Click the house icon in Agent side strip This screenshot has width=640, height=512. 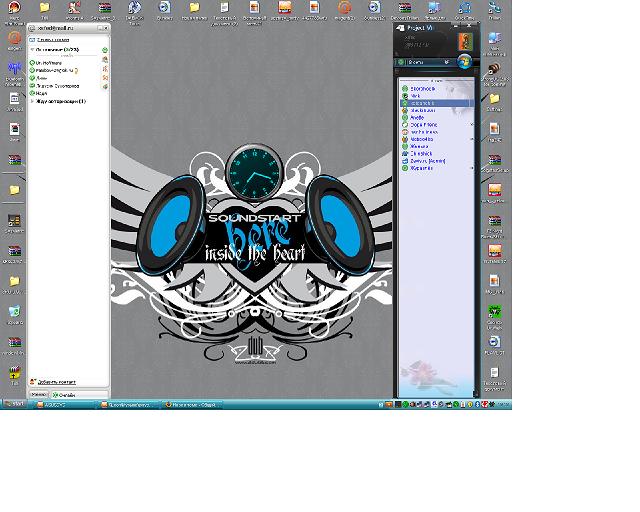pyautogui.click(x=105, y=60)
